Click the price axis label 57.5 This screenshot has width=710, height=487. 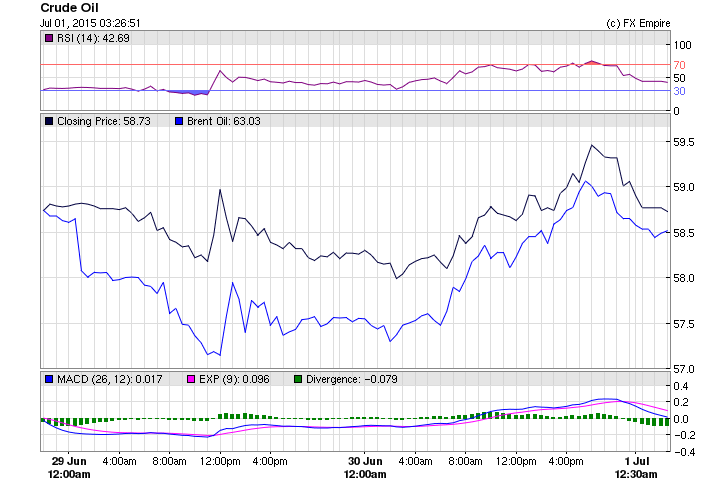coord(684,324)
